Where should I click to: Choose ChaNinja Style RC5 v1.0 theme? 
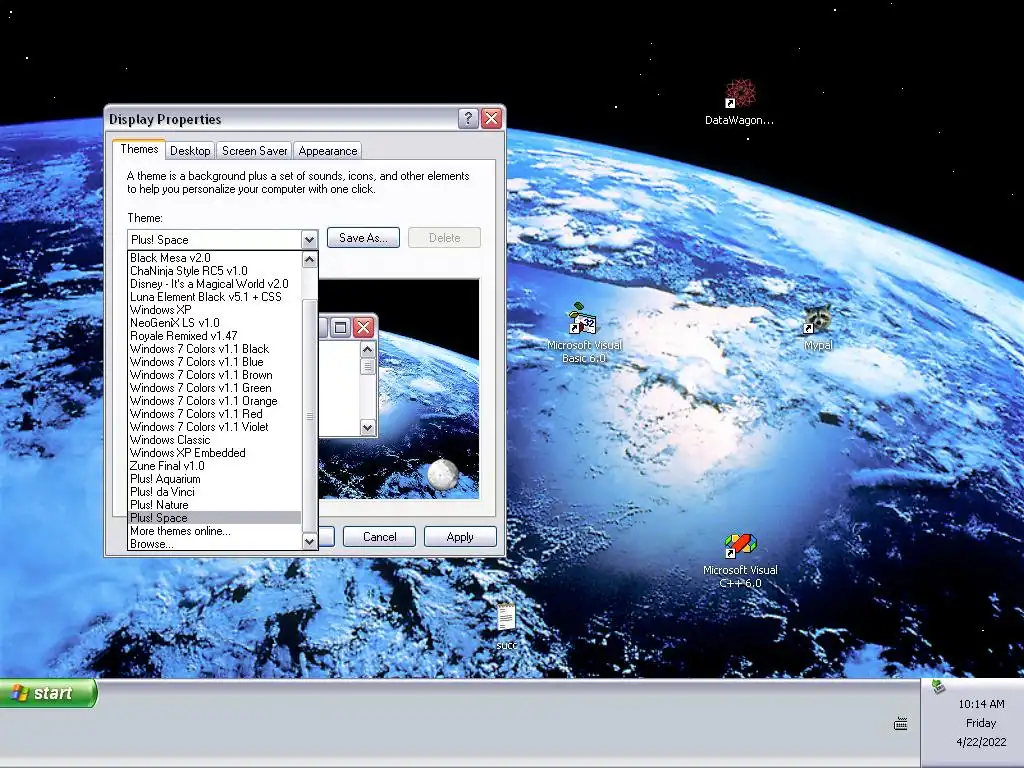pyautogui.click(x=215, y=271)
